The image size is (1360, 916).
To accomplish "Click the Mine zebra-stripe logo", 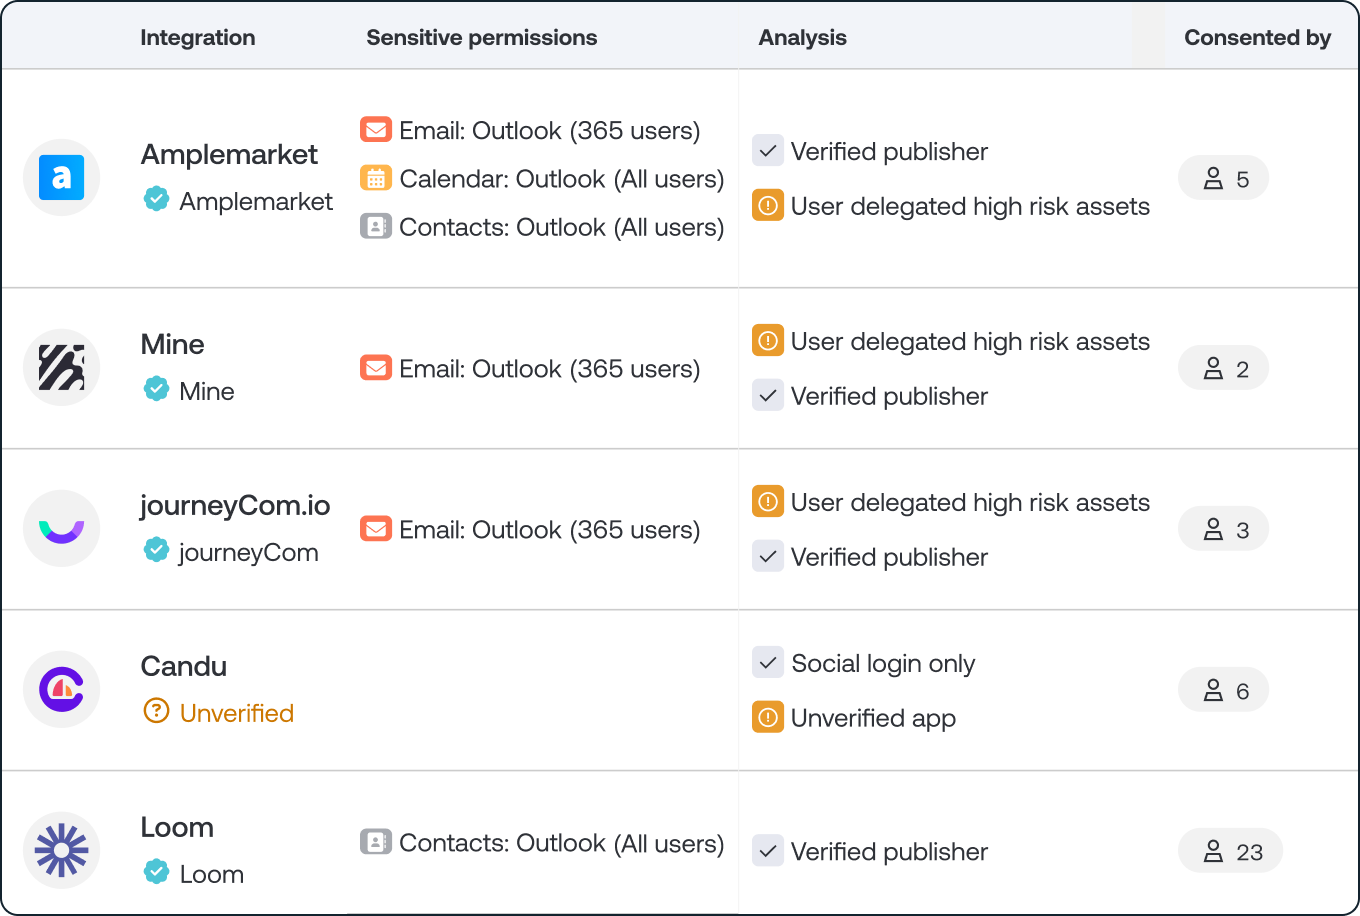I will [x=62, y=368].
